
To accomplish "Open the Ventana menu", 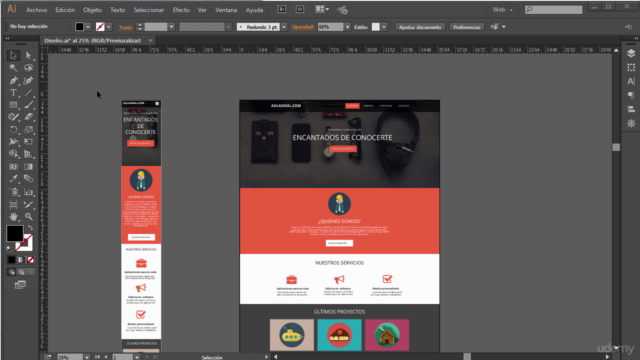I will (x=226, y=9).
